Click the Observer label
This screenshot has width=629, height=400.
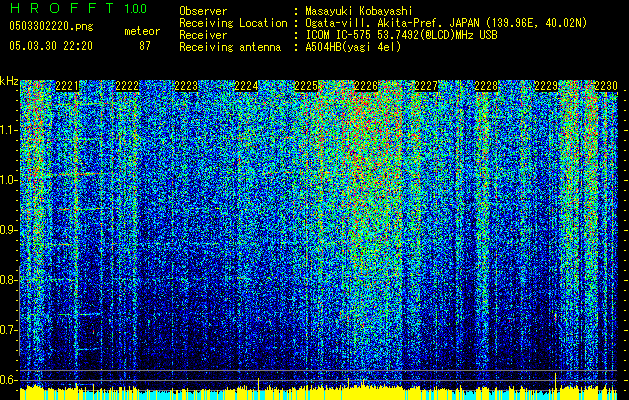click(x=203, y=11)
